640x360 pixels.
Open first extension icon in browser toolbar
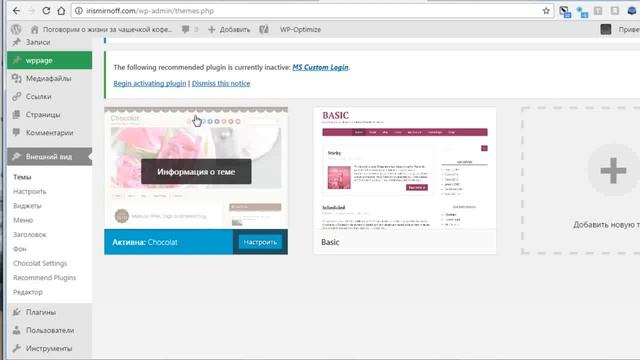point(565,12)
